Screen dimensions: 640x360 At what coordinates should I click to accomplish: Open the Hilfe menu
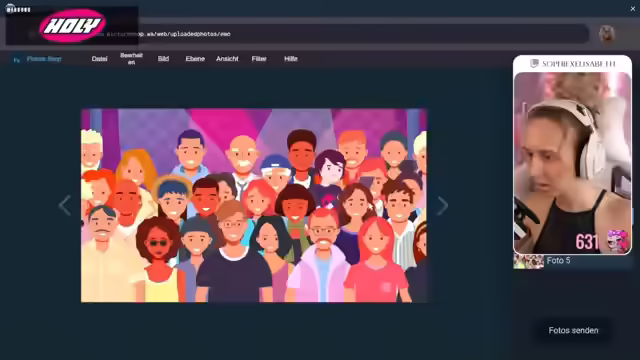pos(291,59)
